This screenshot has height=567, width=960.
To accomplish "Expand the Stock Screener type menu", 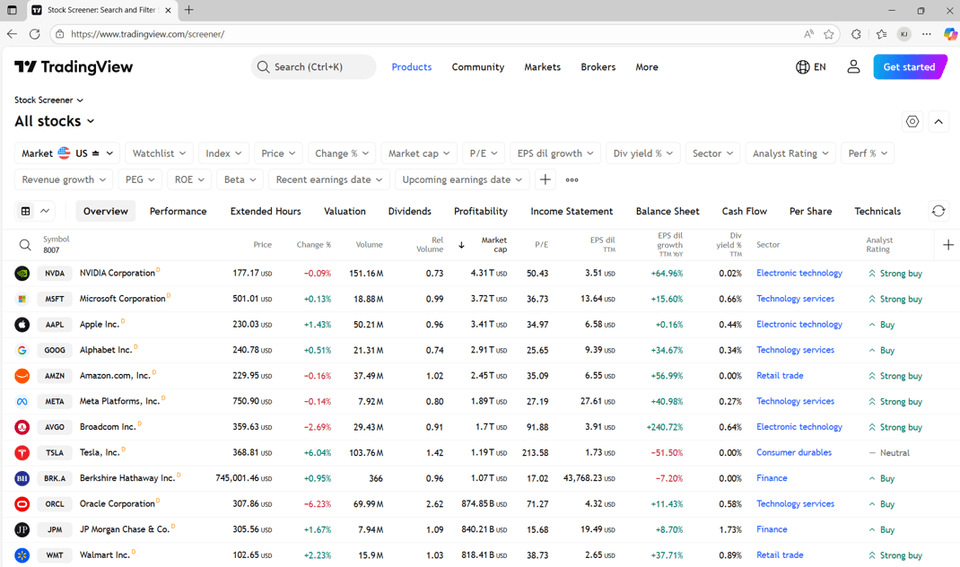I will (x=48, y=100).
